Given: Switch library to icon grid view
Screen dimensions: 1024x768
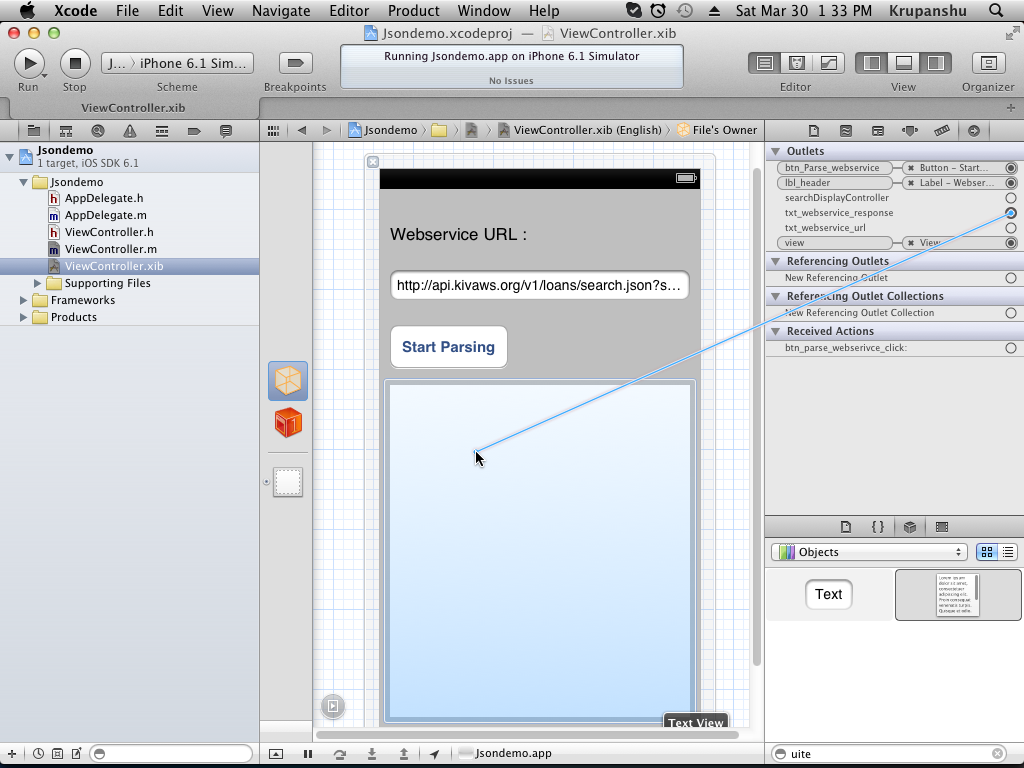Looking at the screenshot, I should [x=987, y=552].
